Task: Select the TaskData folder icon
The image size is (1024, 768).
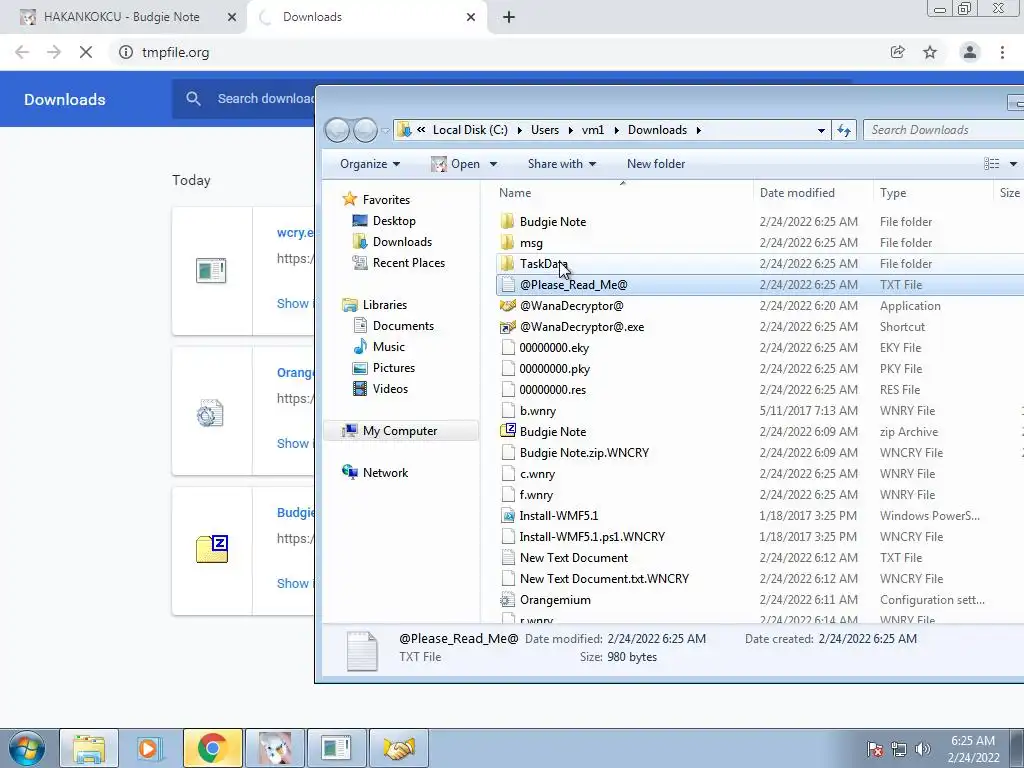Action: 507,264
